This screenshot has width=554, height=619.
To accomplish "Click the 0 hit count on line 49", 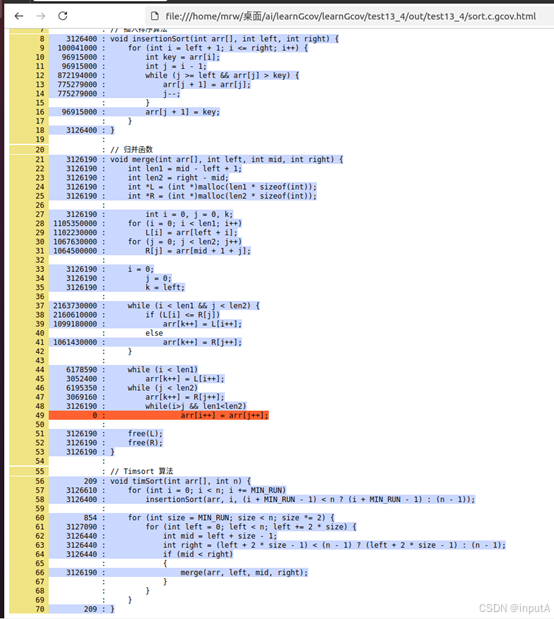I will [x=95, y=415].
